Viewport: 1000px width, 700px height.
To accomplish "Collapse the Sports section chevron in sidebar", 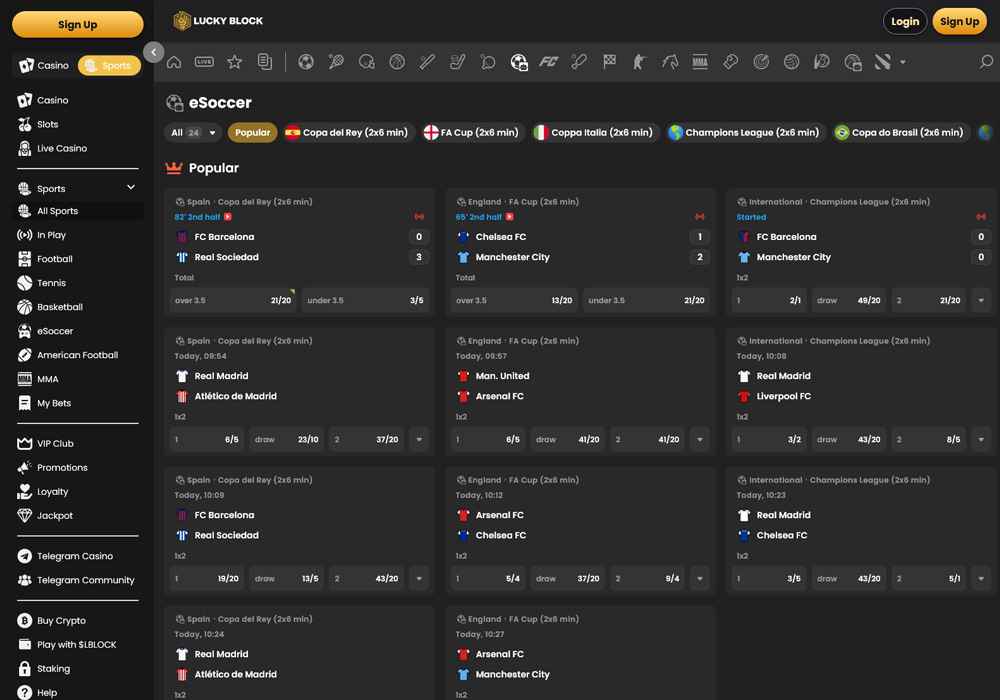I will 130,187.
